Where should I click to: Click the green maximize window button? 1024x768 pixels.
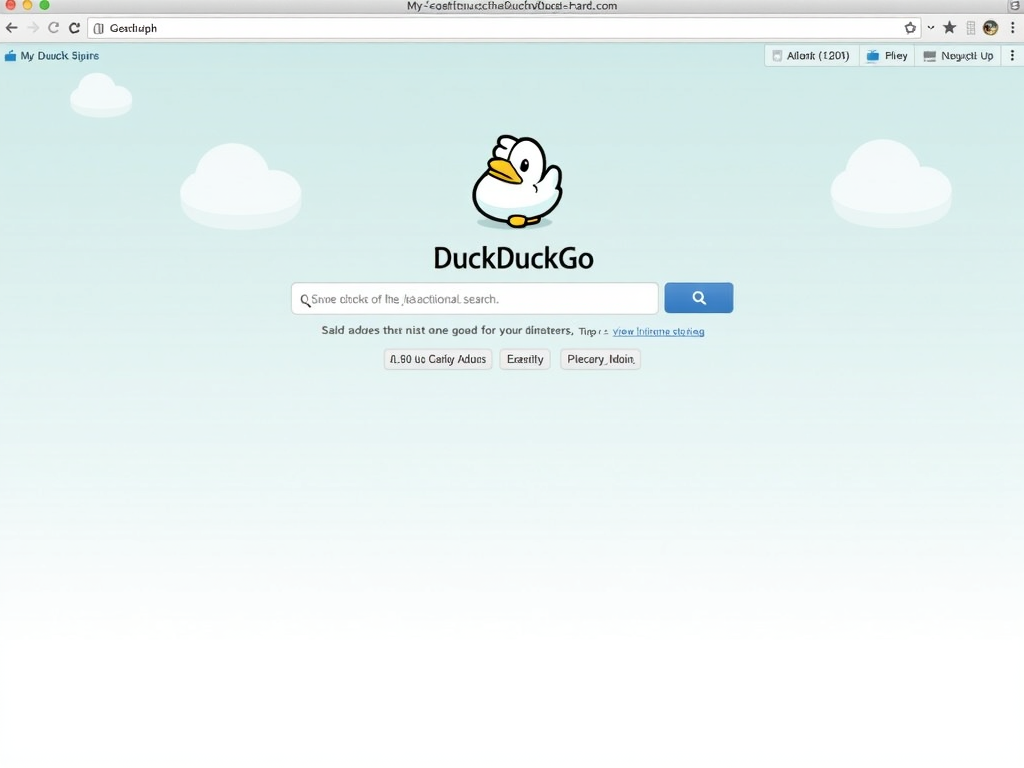[44, 5]
